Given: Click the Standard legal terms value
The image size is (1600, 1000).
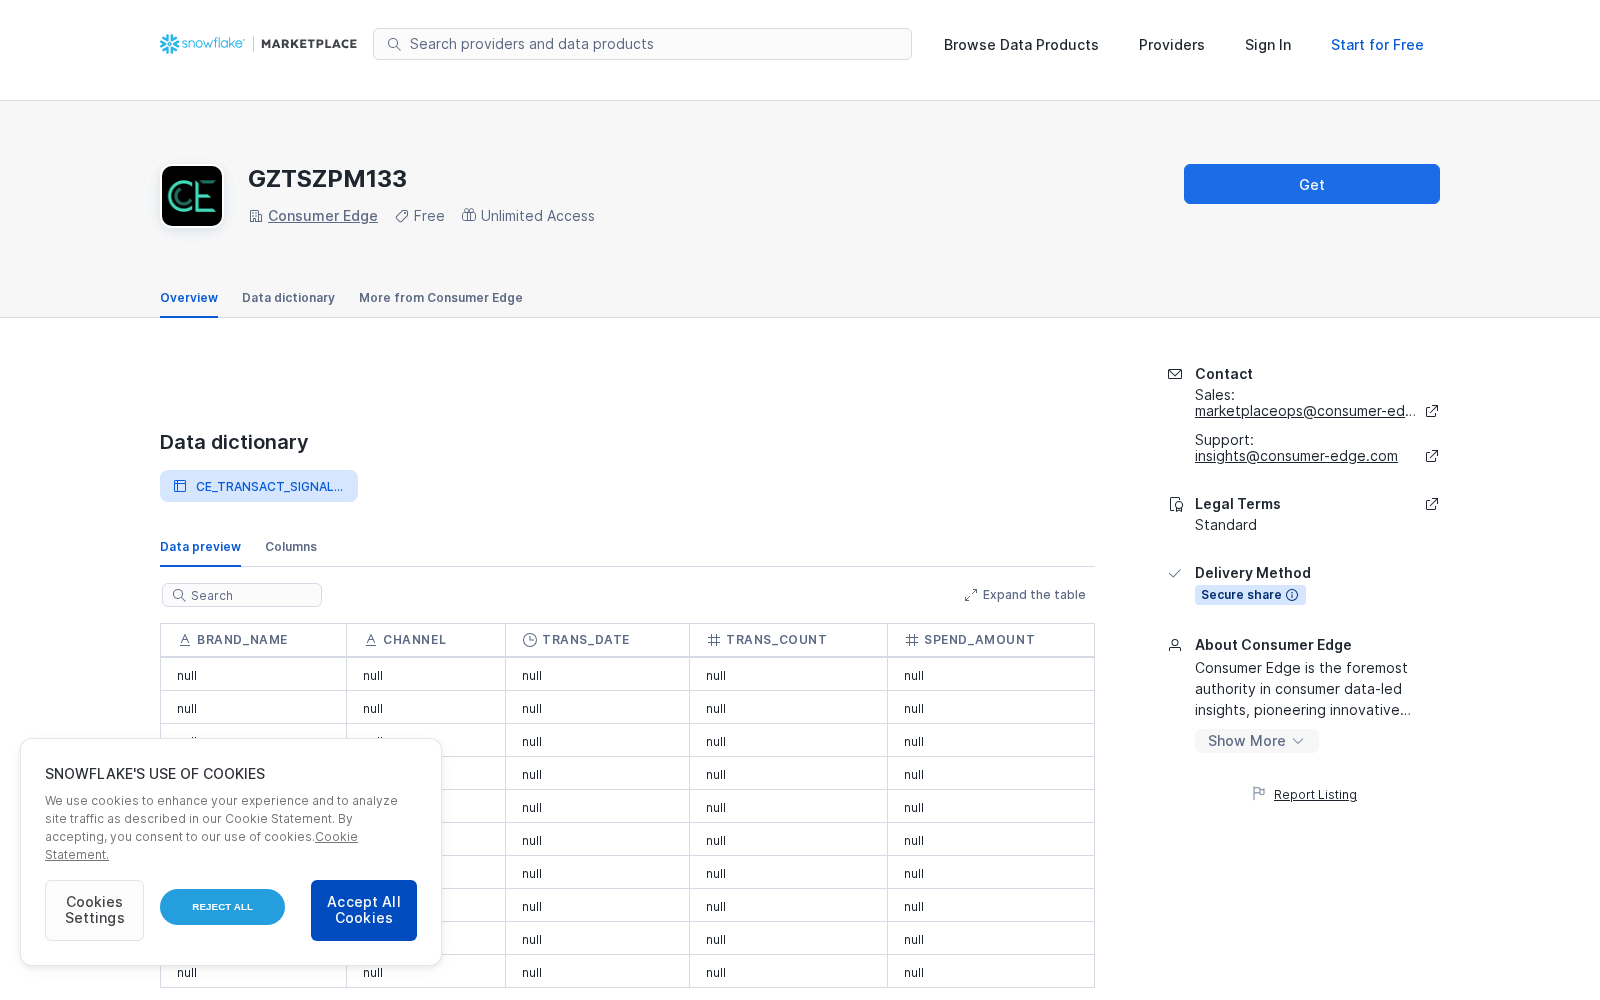Looking at the screenshot, I should coord(1226,525).
